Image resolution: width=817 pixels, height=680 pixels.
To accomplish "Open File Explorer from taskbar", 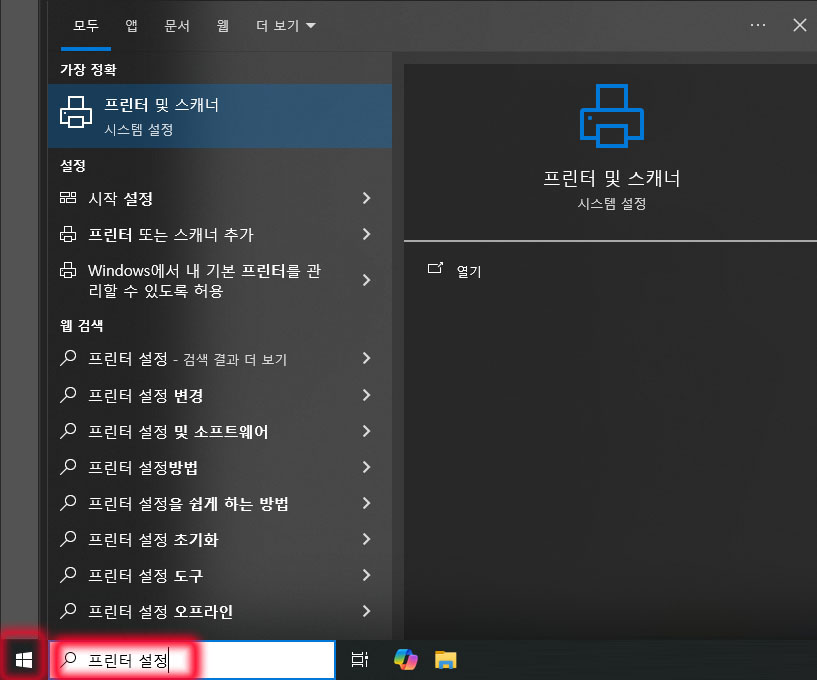I will coord(445,660).
